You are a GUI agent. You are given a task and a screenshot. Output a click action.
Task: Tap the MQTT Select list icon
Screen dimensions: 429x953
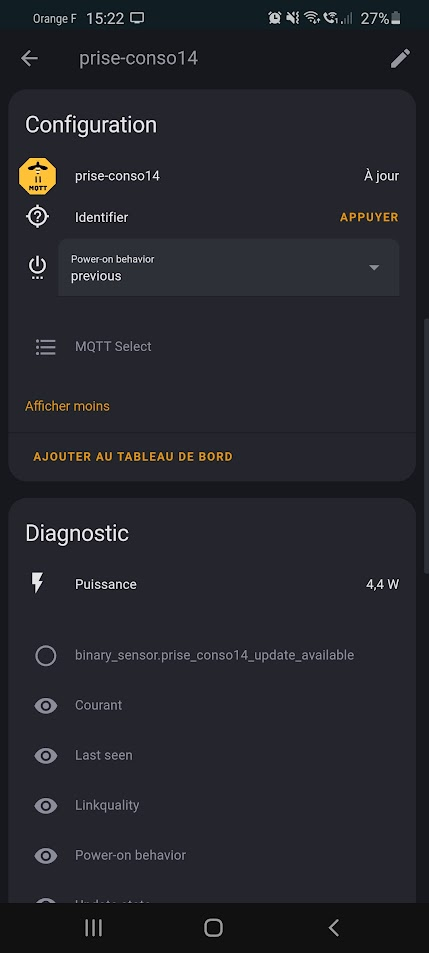click(x=46, y=346)
